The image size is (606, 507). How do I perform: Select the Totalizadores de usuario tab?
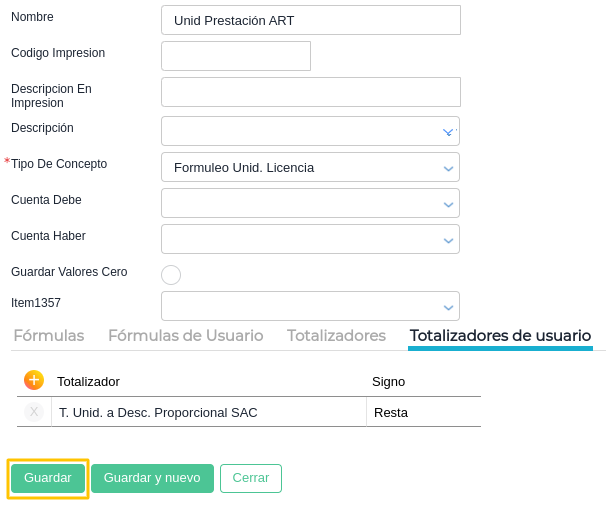point(500,336)
